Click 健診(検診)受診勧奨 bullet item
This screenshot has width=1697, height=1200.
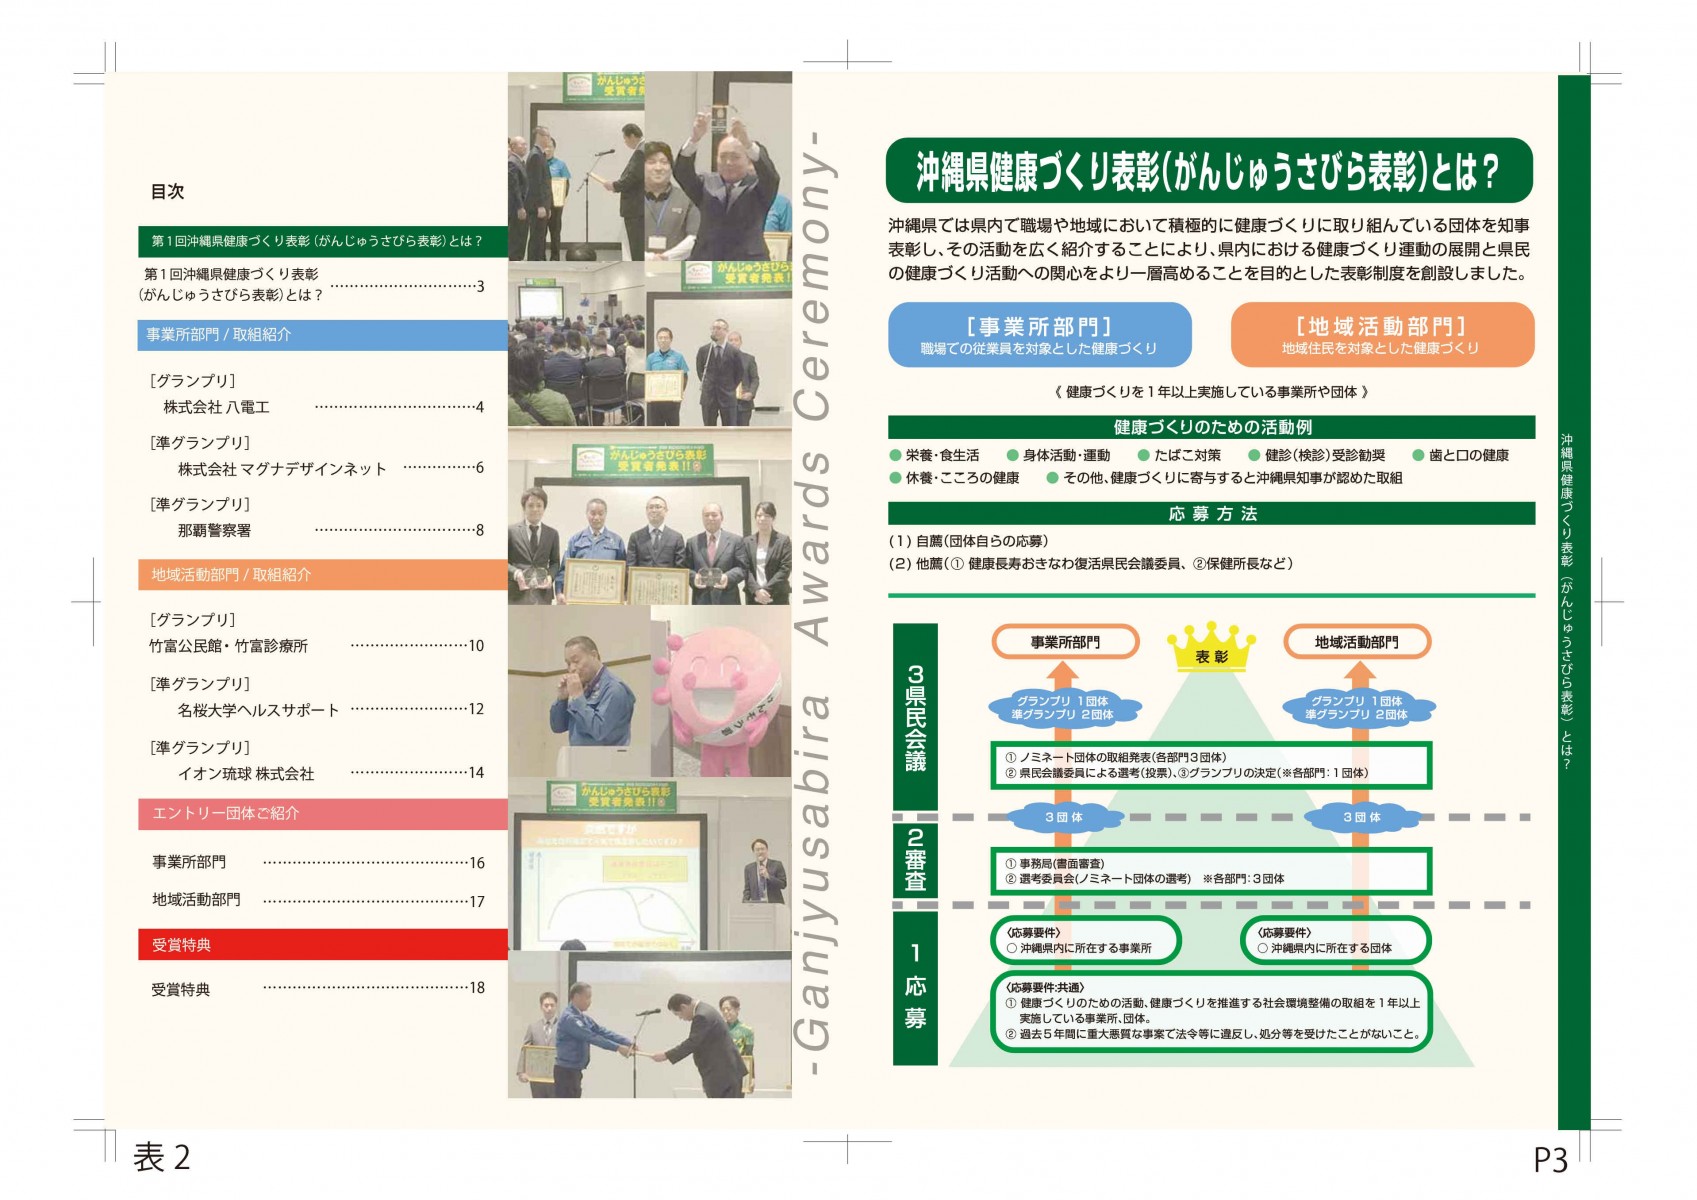(1316, 455)
